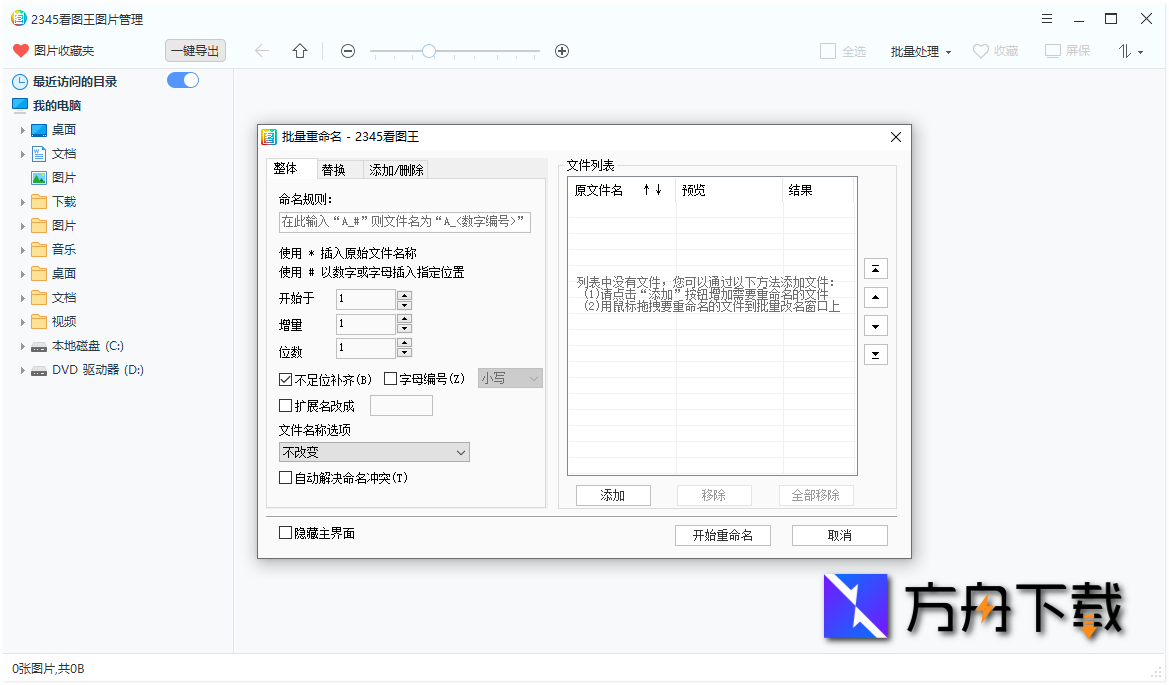The image size is (1169, 685).
Task: Open the 文件名称选项 dropdown
Action: coord(374,452)
